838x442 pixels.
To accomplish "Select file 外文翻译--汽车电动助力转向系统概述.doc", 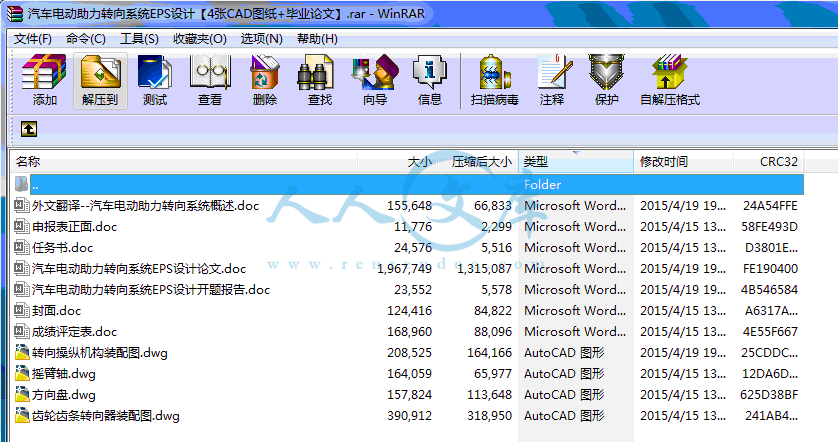I will click(x=145, y=206).
